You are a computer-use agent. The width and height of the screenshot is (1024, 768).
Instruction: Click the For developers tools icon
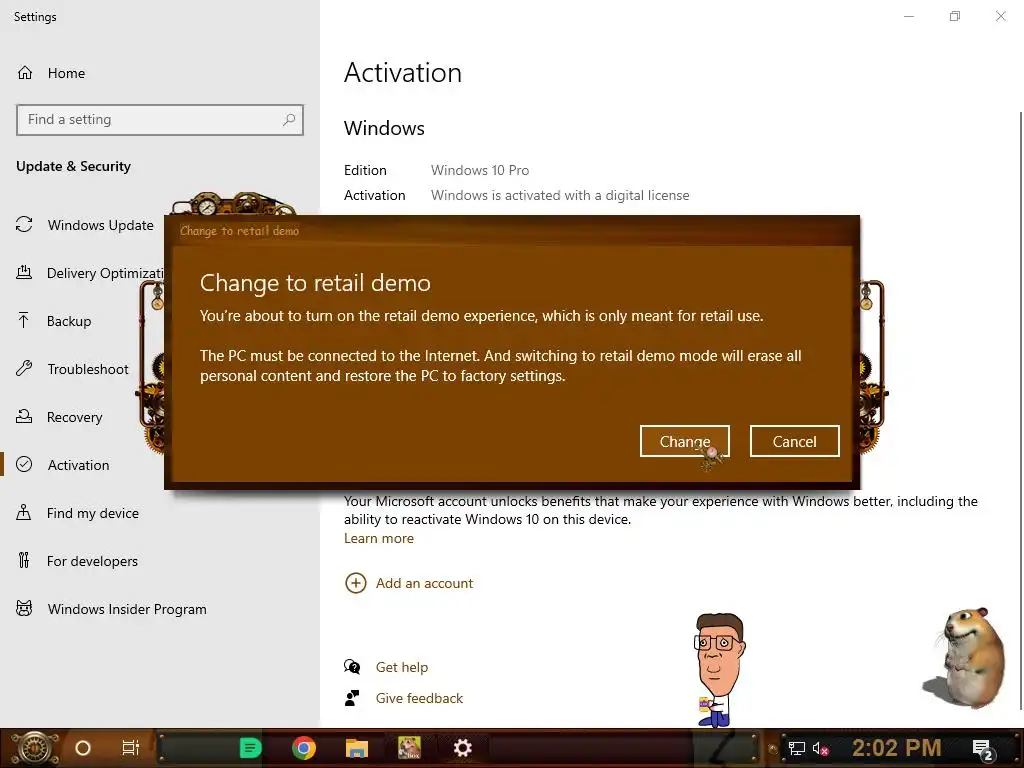[x=24, y=560]
